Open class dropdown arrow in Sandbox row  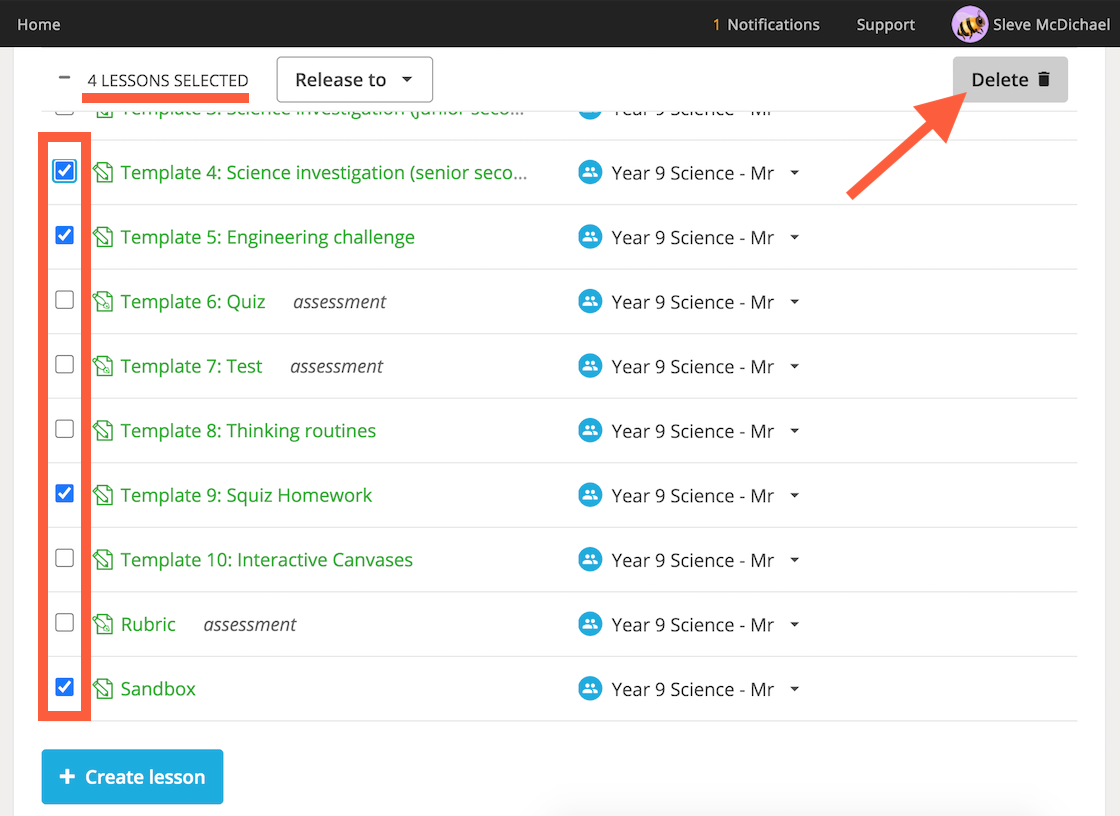coord(794,690)
